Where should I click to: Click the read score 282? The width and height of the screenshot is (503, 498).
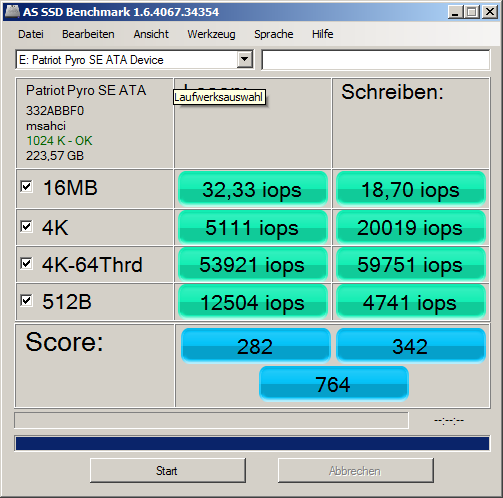click(x=256, y=346)
